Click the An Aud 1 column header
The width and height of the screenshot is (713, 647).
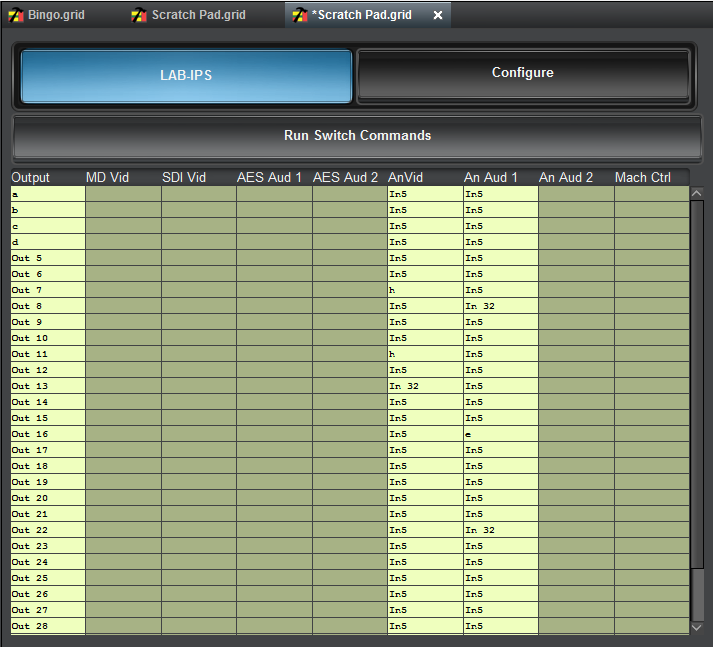click(501, 177)
